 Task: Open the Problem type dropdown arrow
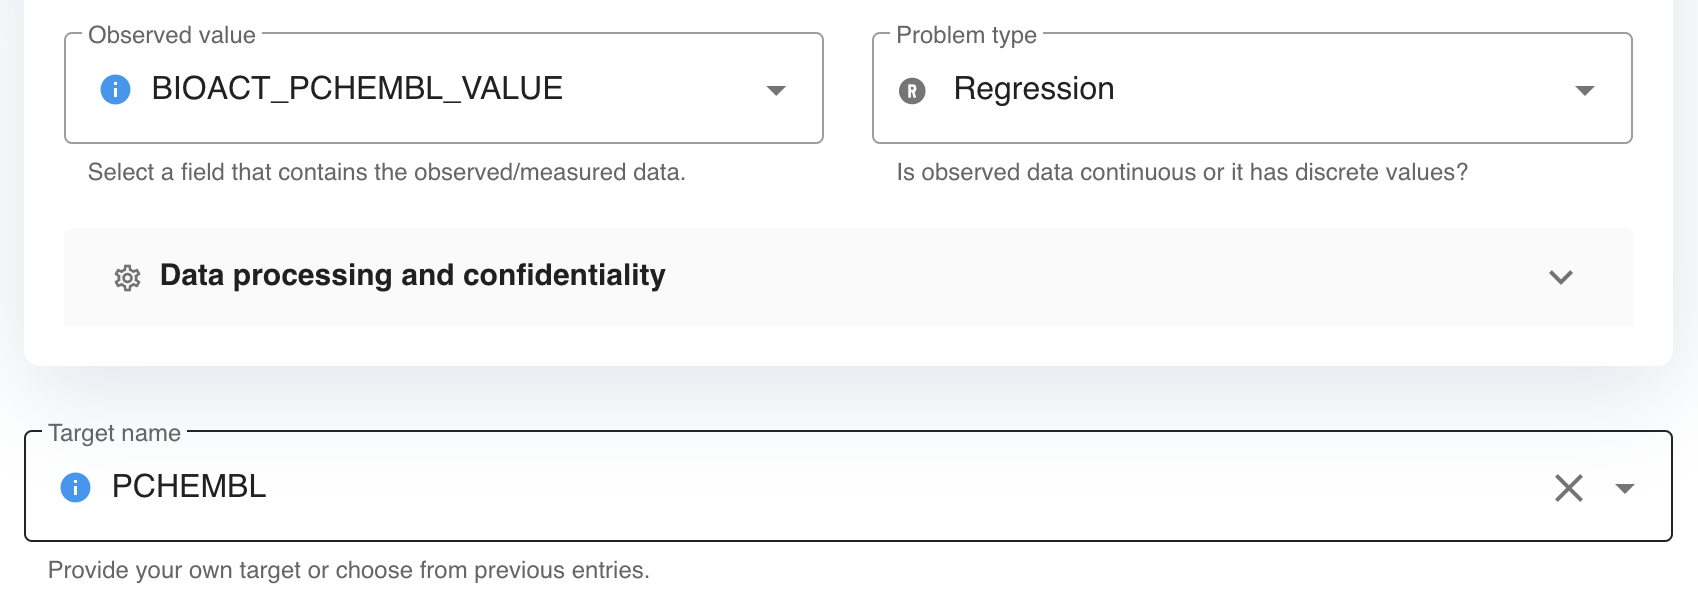[x=1584, y=91]
